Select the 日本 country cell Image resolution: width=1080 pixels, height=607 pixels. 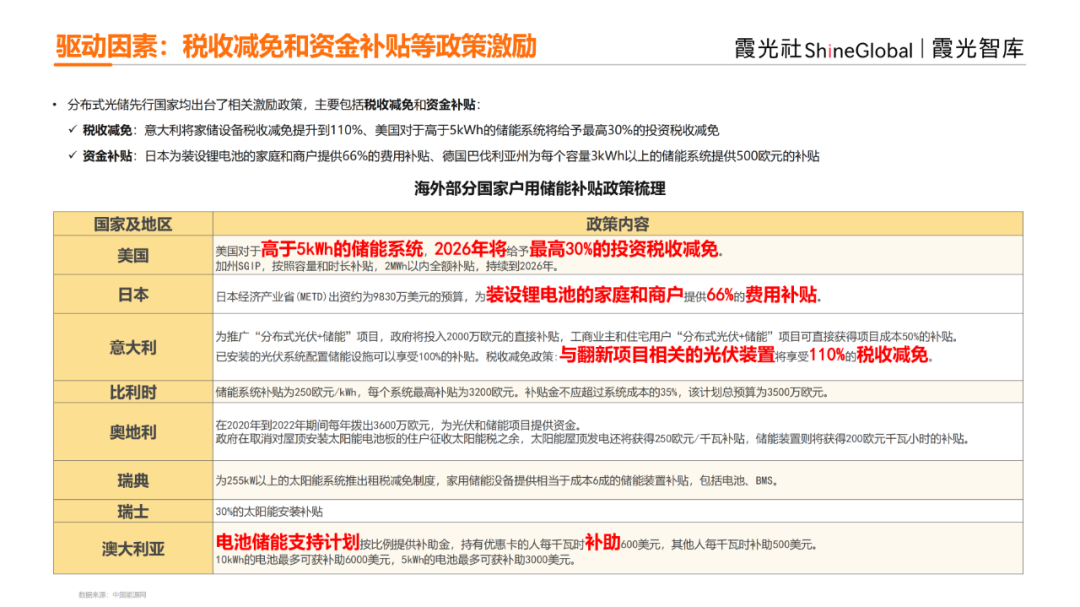pos(133,295)
